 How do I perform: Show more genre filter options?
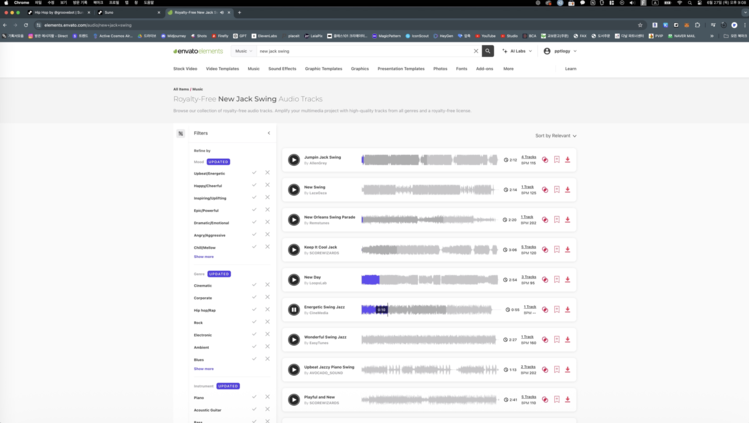click(x=203, y=369)
